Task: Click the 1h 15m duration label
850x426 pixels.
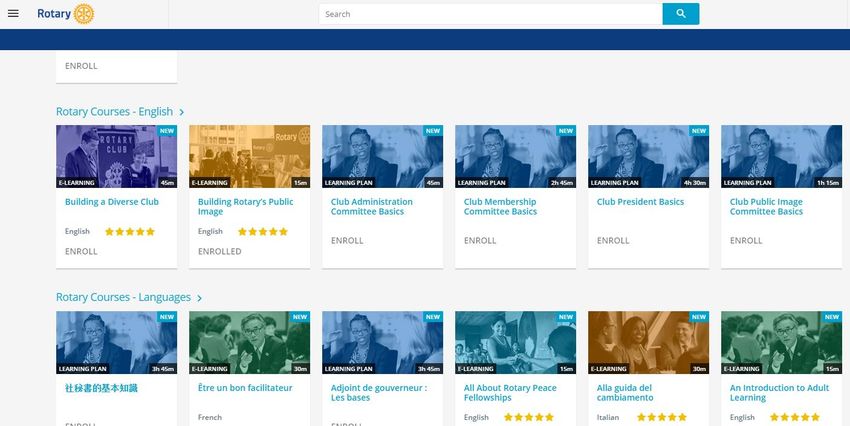Action: [828, 183]
